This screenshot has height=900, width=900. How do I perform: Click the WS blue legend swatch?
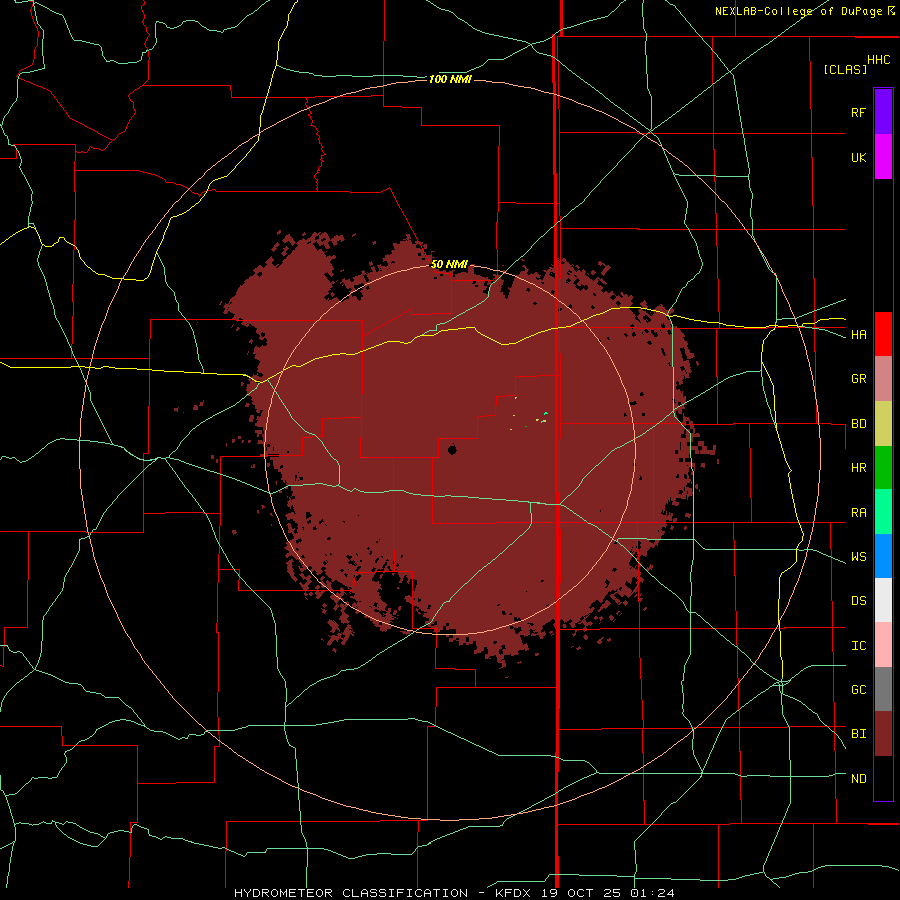click(x=883, y=556)
